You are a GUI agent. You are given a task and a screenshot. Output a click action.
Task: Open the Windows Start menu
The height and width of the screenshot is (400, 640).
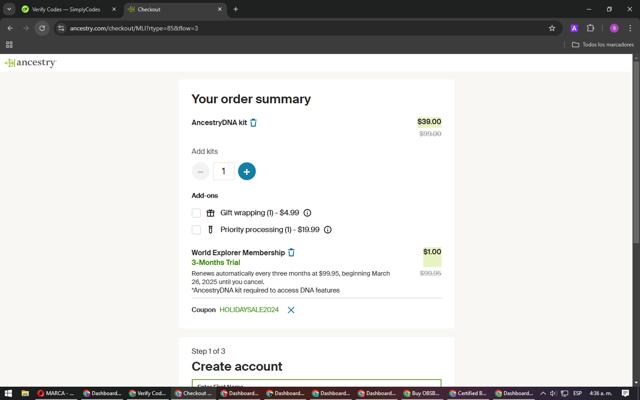[8, 393]
